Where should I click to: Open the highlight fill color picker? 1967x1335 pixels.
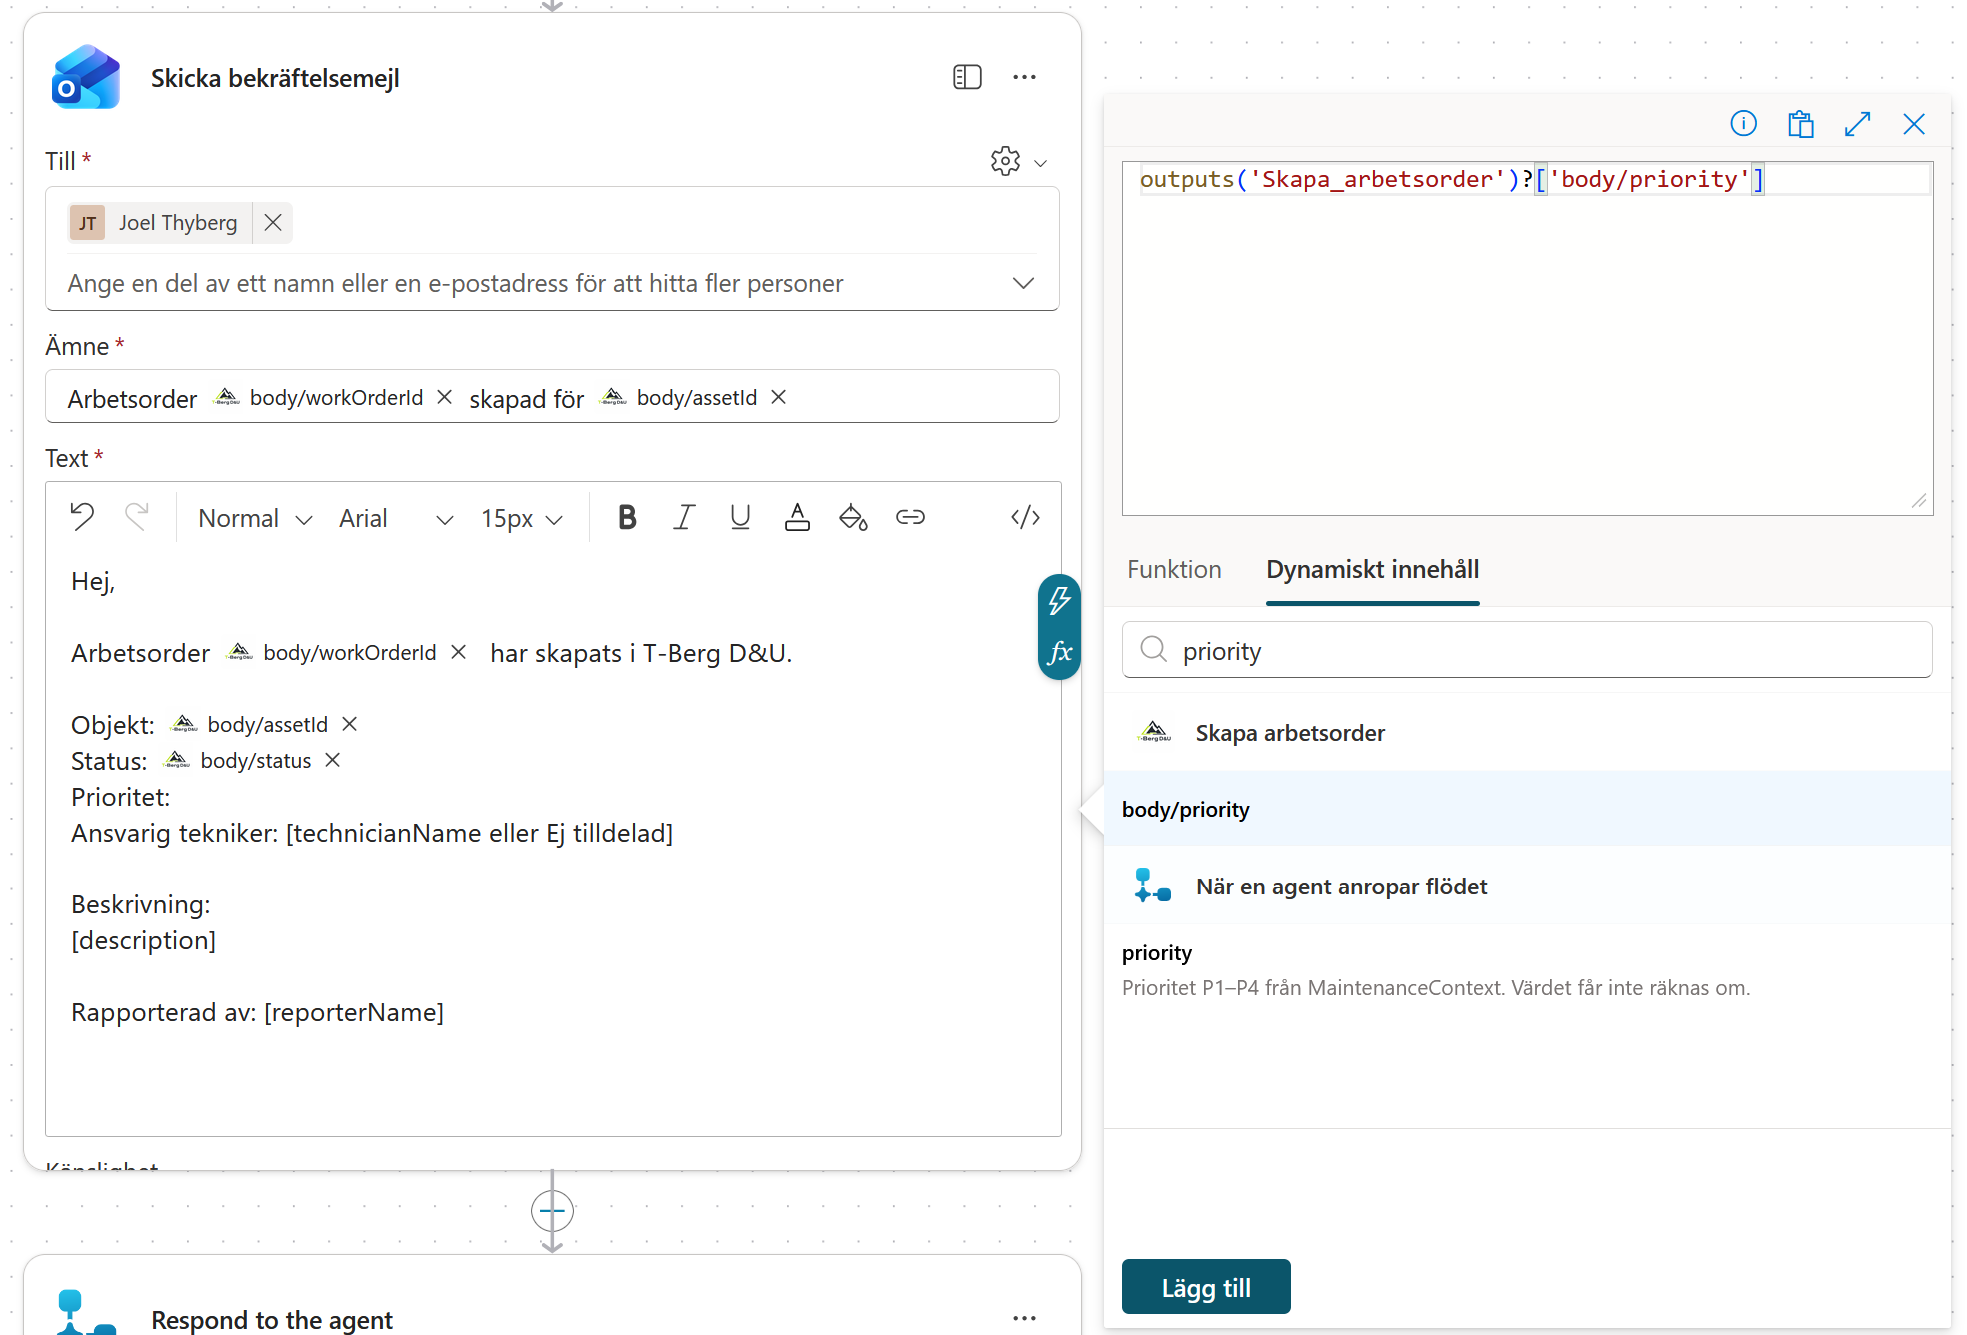853,517
